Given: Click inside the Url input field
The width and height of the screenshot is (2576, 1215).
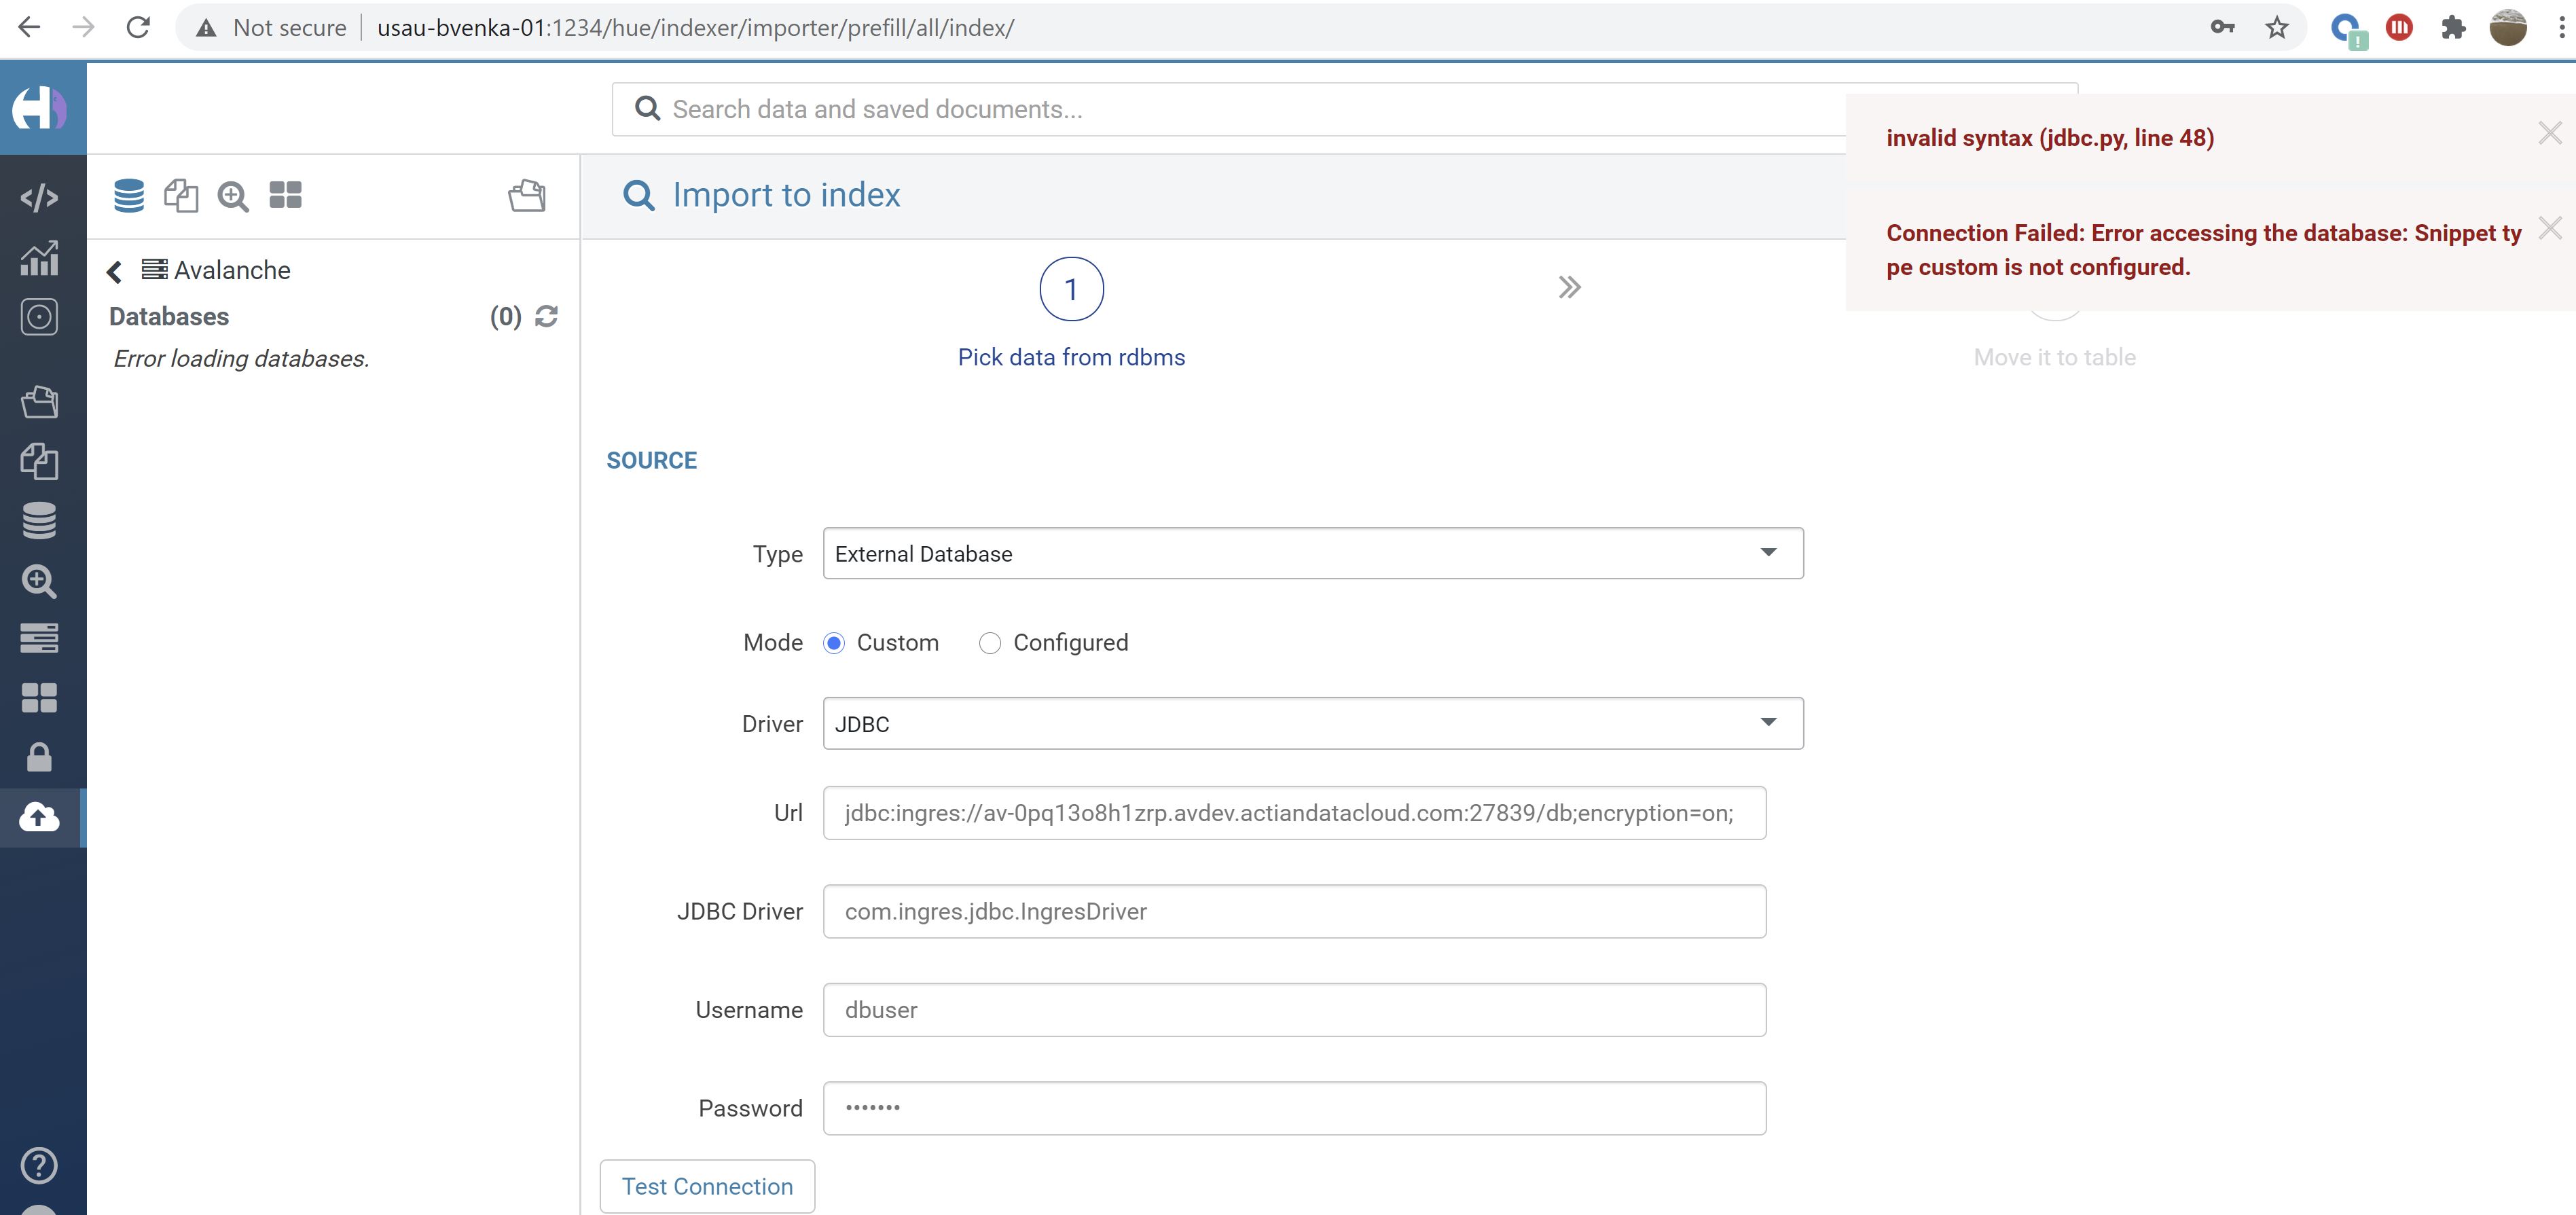Looking at the screenshot, I should point(1295,813).
